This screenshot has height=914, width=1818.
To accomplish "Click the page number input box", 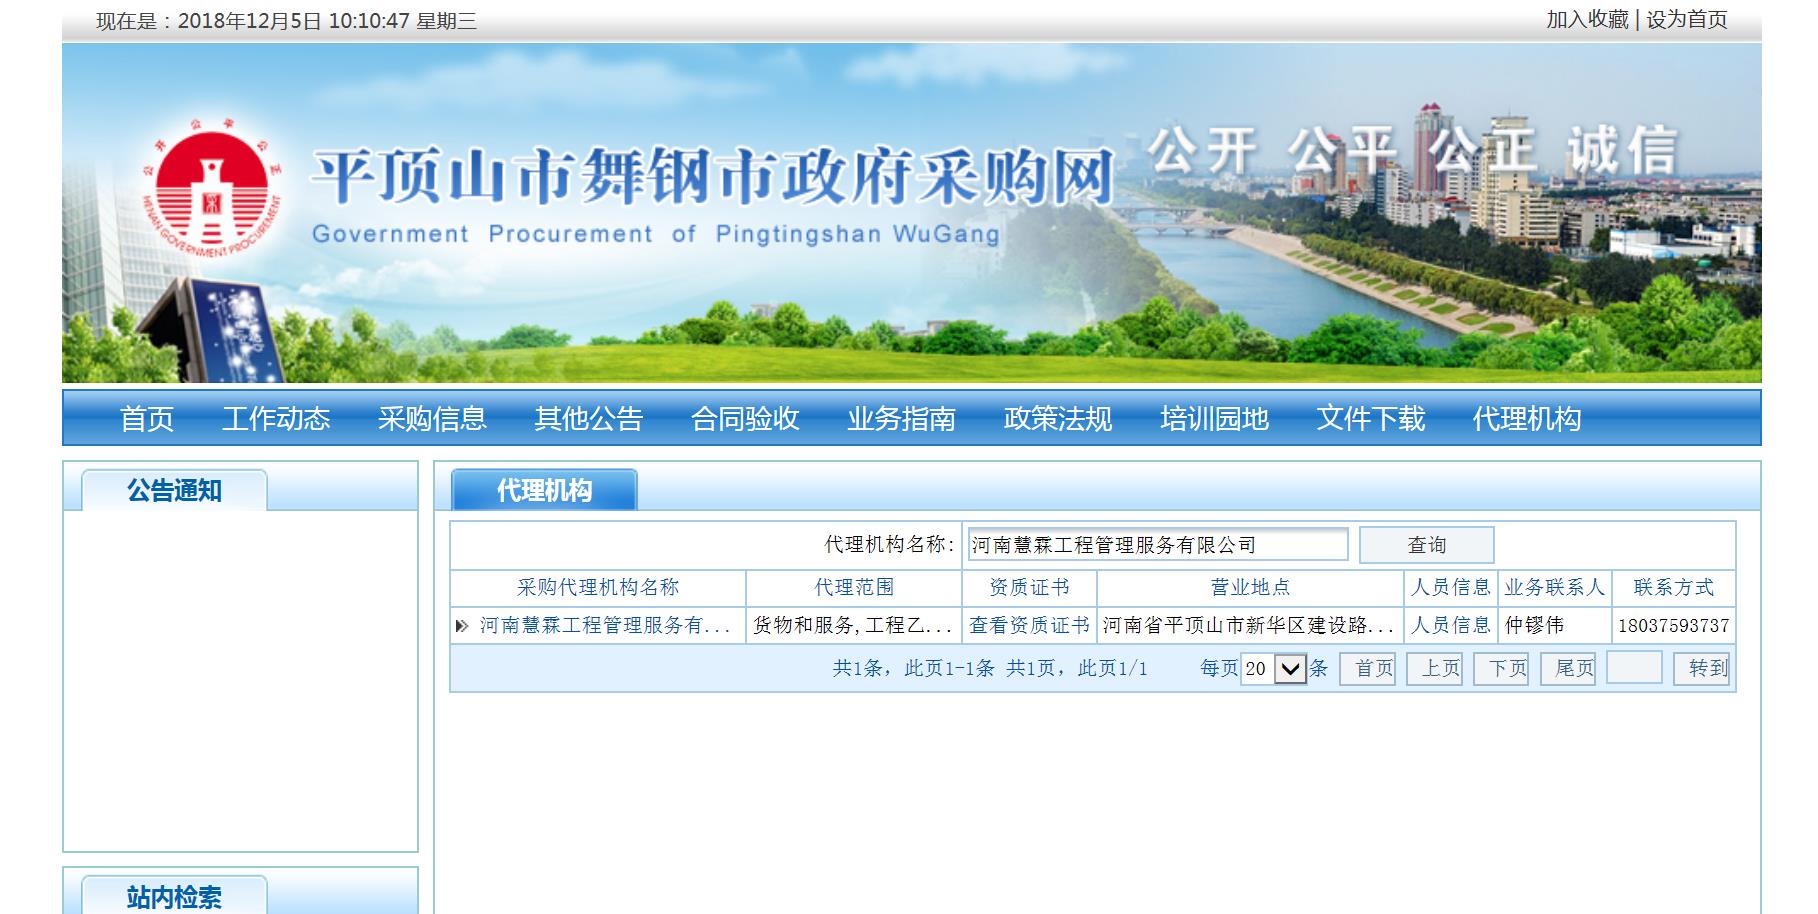I will pyautogui.click(x=1633, y=668).
